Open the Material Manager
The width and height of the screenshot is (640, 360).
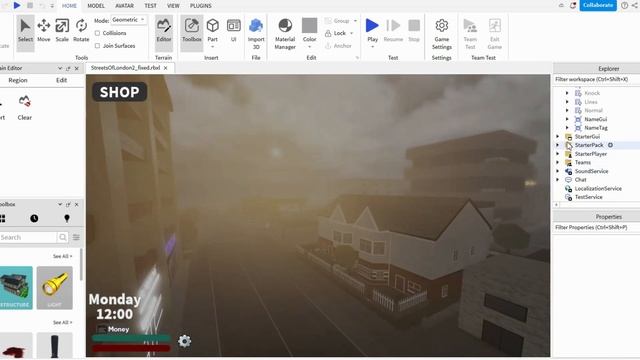[285, 33]
